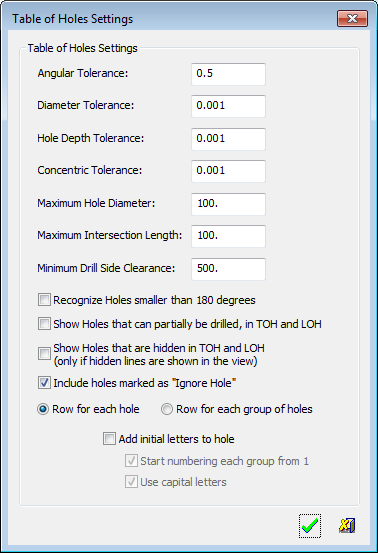Enable Recognize Holes smaller than 180 degrees
The image size is (378, 553).
(44, 300)
